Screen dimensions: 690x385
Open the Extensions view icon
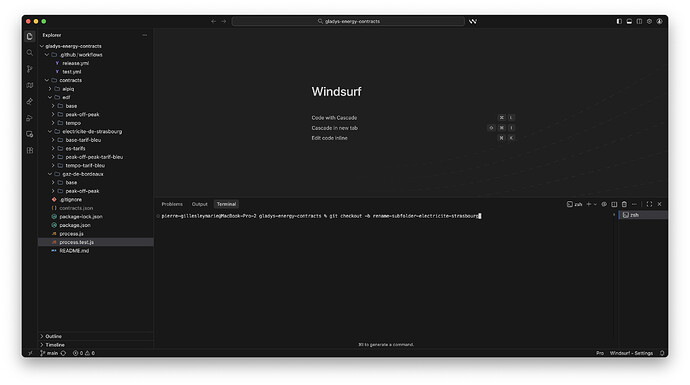[x=29, y=150]
